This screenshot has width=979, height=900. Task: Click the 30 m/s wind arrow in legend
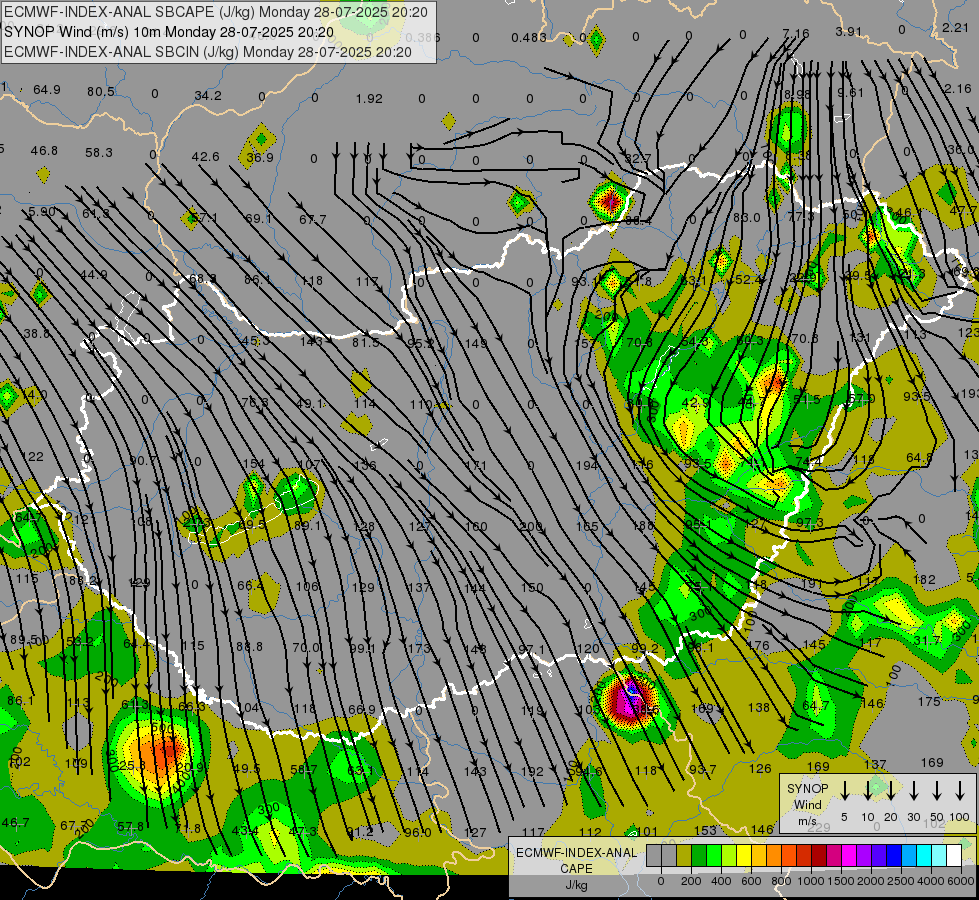913,791
